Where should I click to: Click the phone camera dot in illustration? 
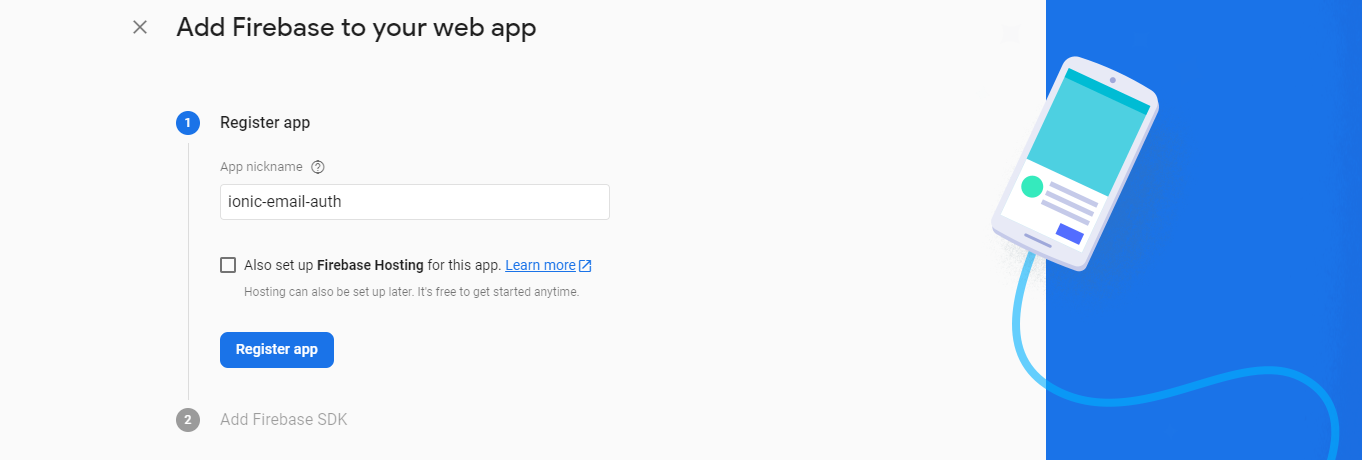[1112, 80]
